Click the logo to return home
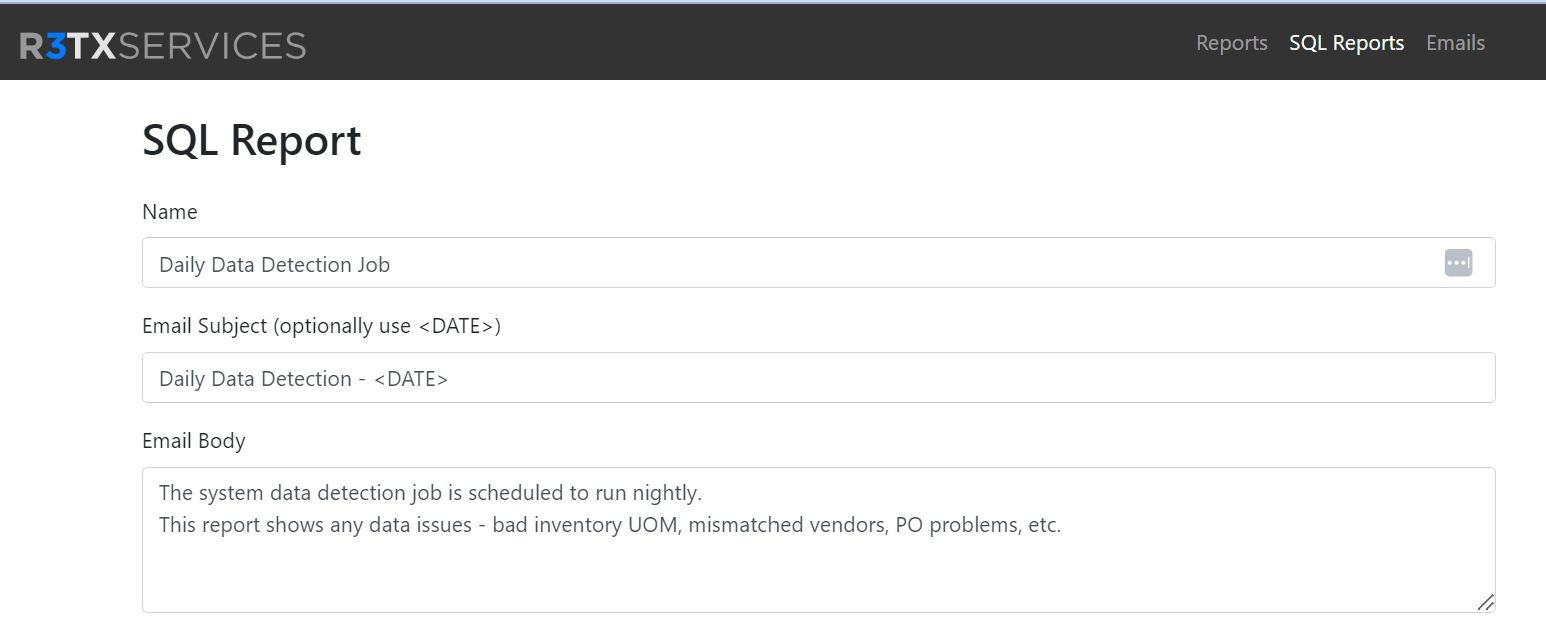Image resolution: width=1546 pixels, height=618 pixels. click(x=163, y=42)
